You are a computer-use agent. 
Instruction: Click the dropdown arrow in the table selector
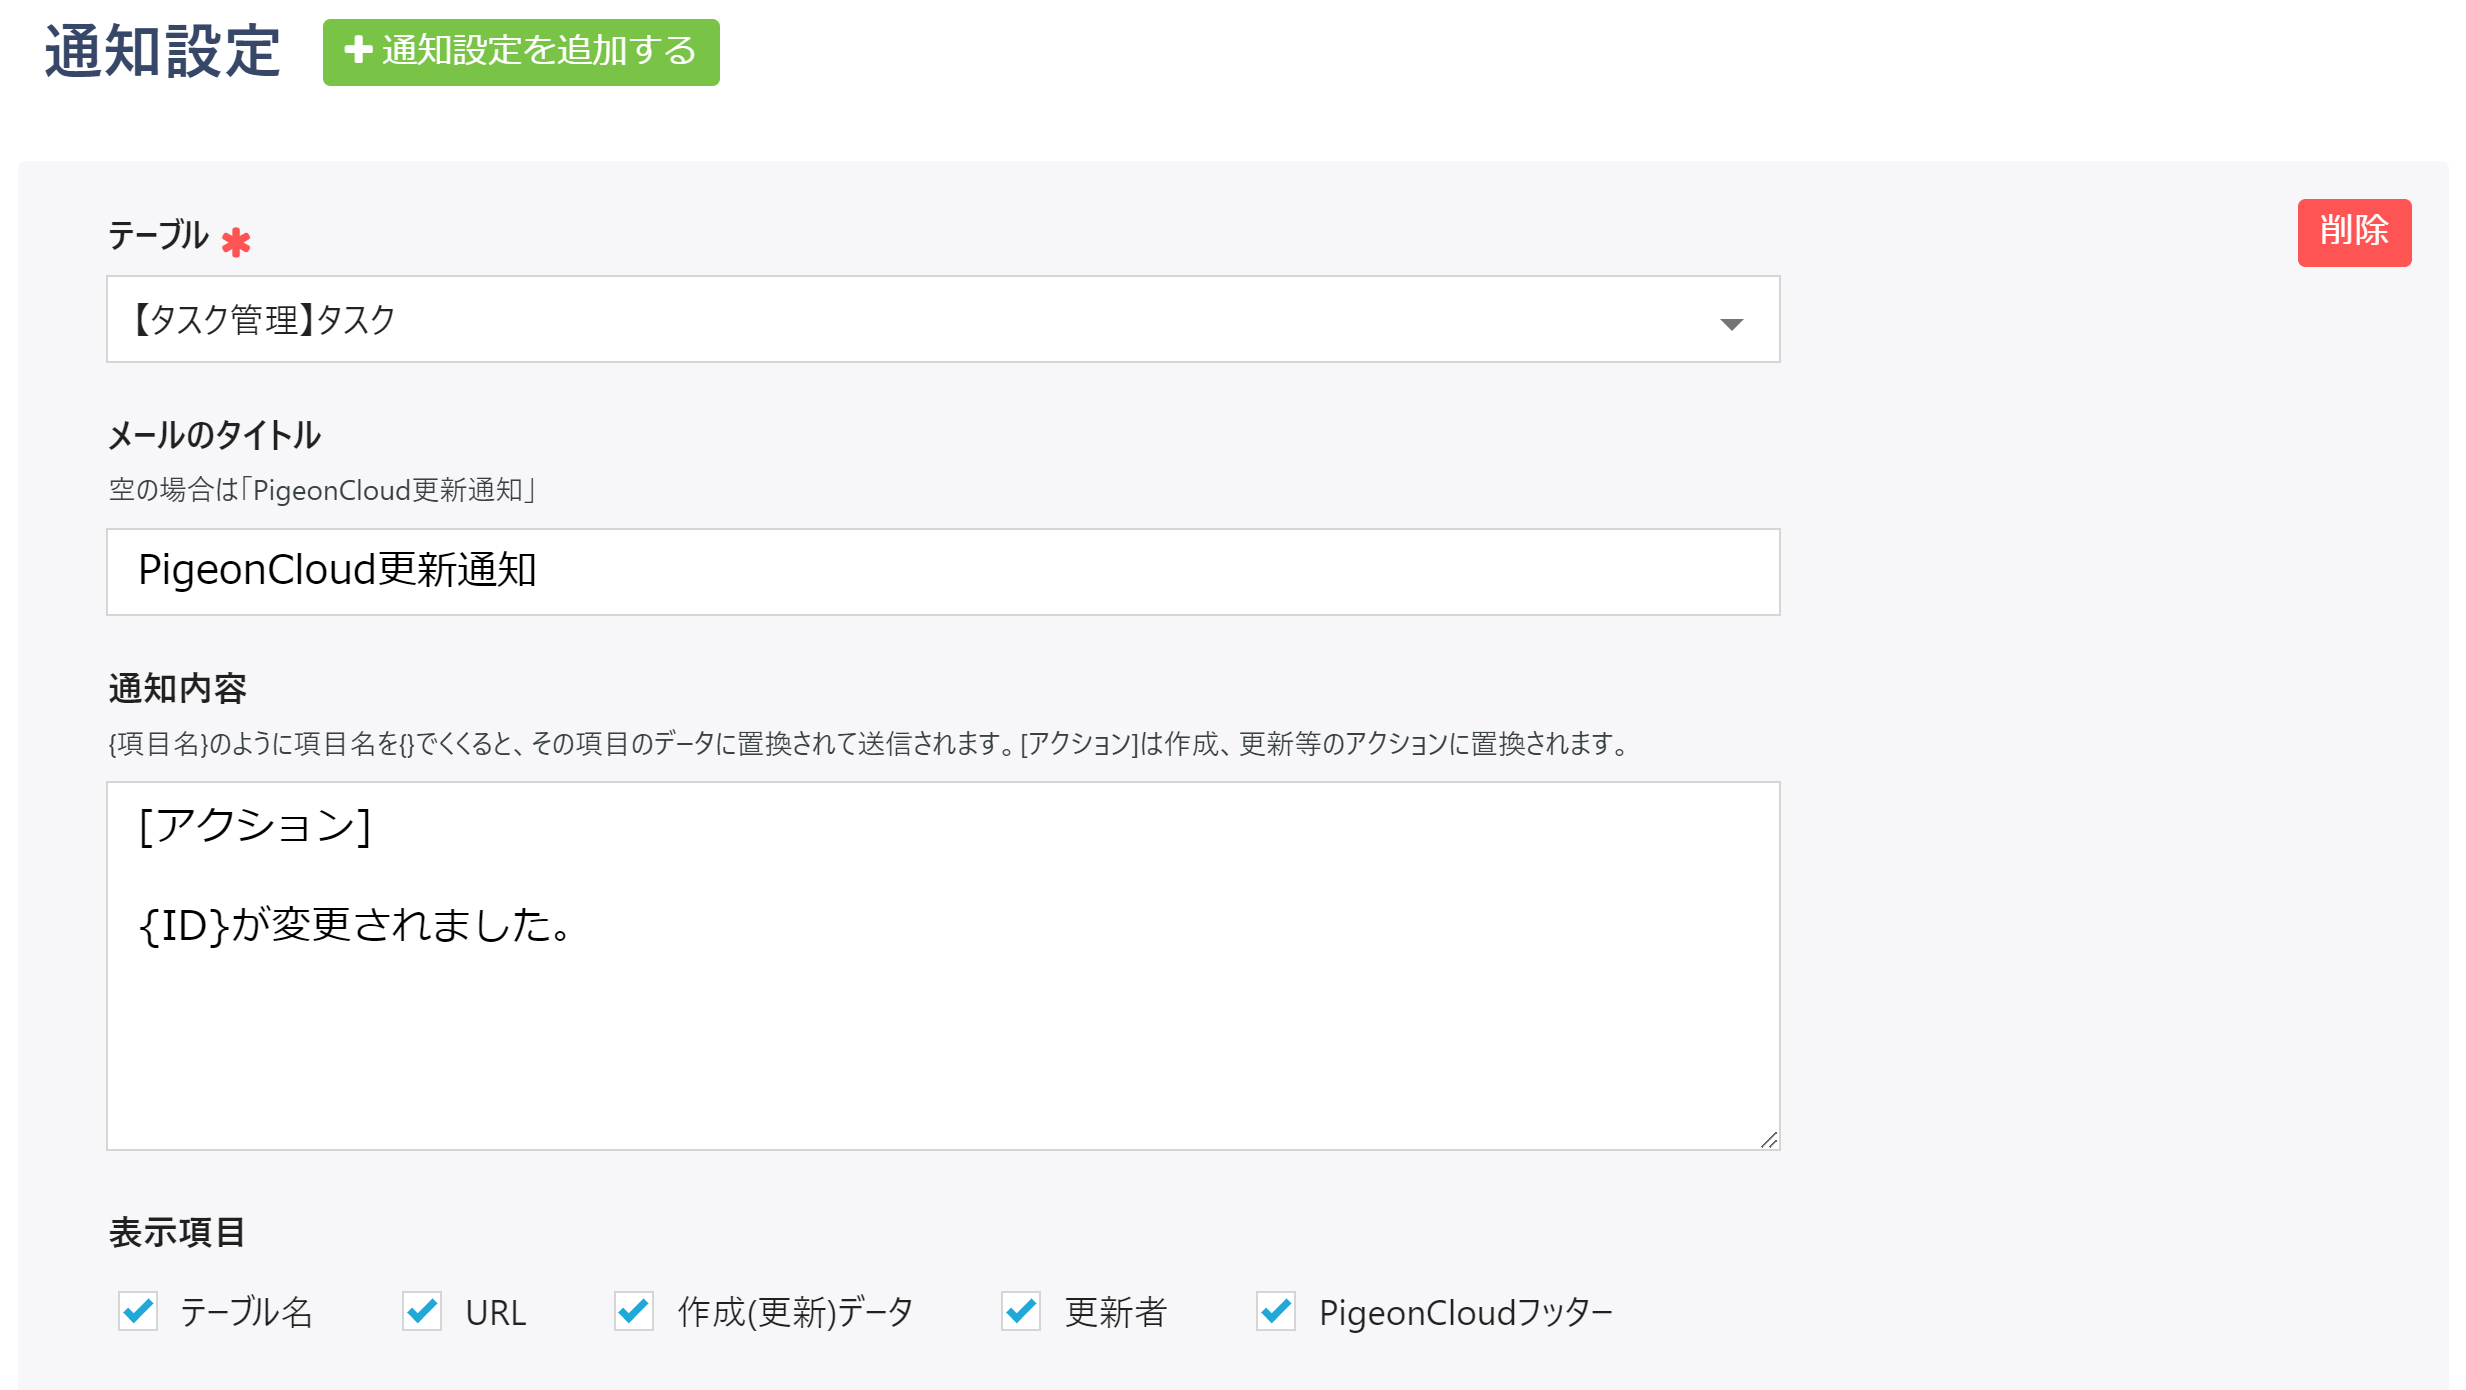tap(1731, 322)
